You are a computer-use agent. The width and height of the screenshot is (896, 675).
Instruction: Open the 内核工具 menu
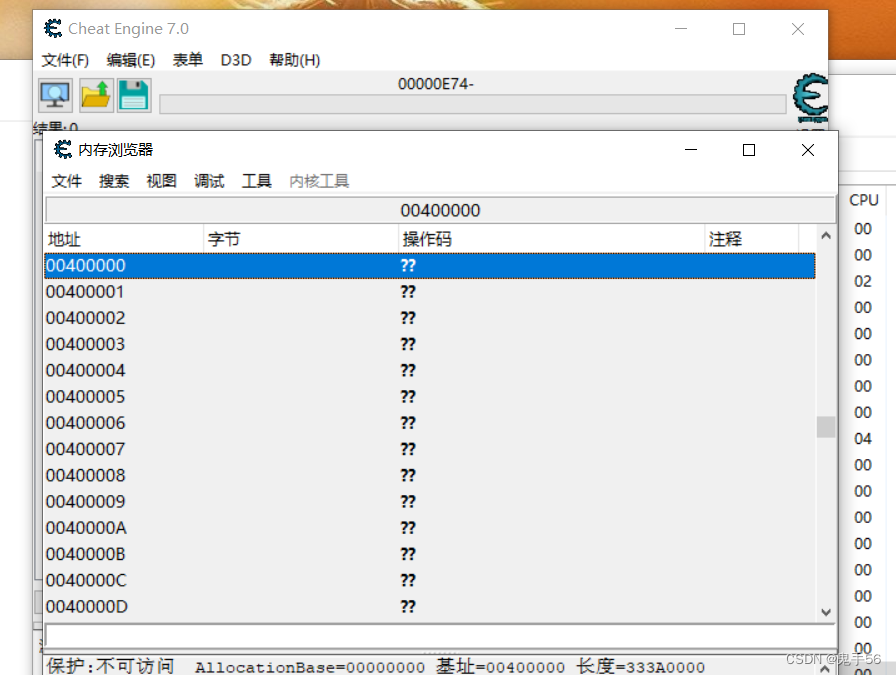point(319,181)
